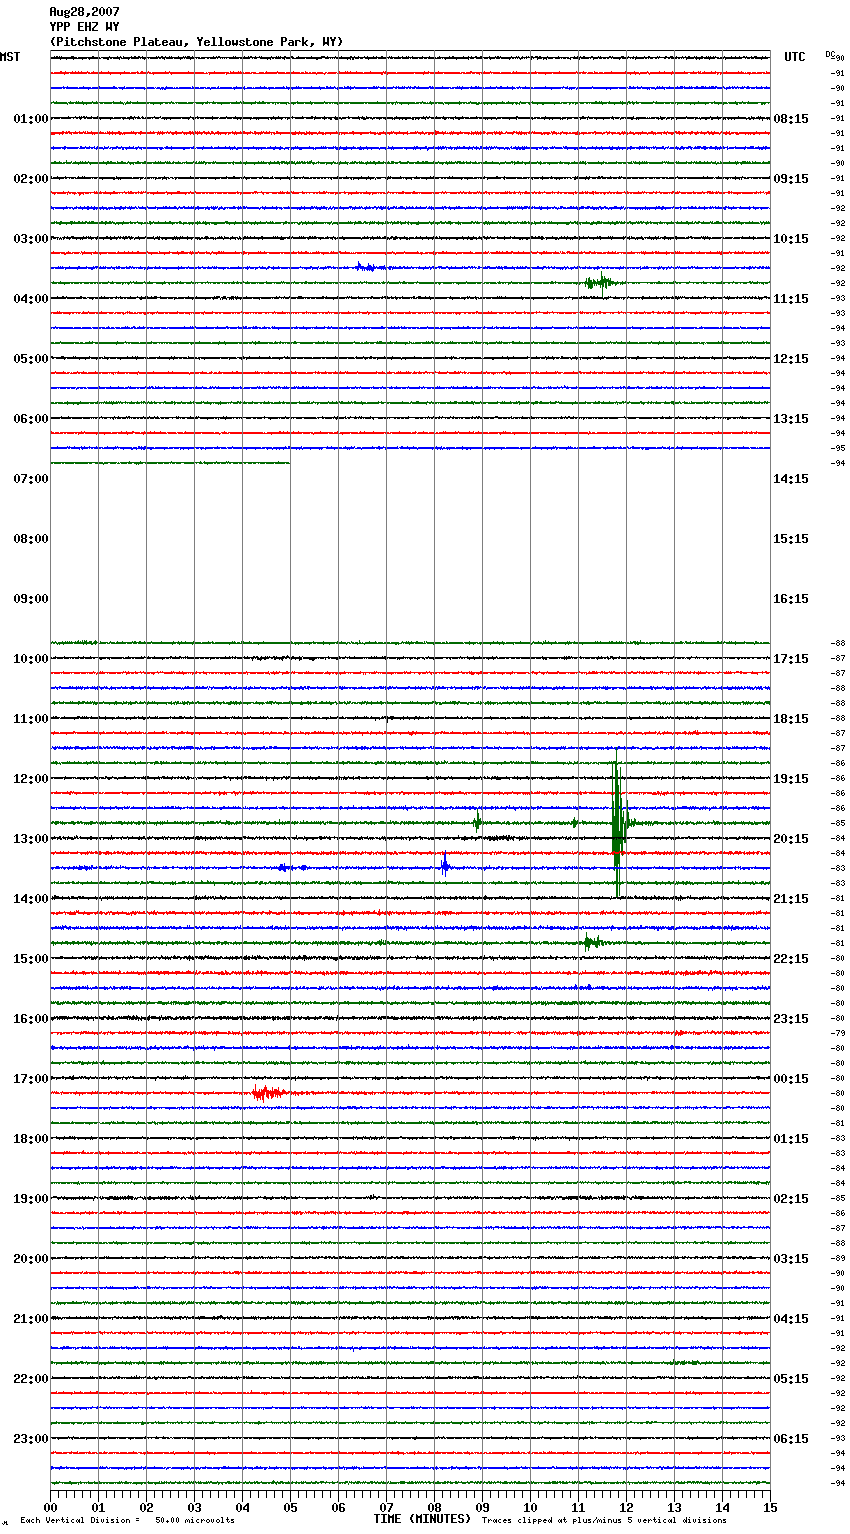The width and height of the screenshot is (850, 1534).
Task: Click minute tick label 15 on x-axis
Action: click(x=770, y=1507)
